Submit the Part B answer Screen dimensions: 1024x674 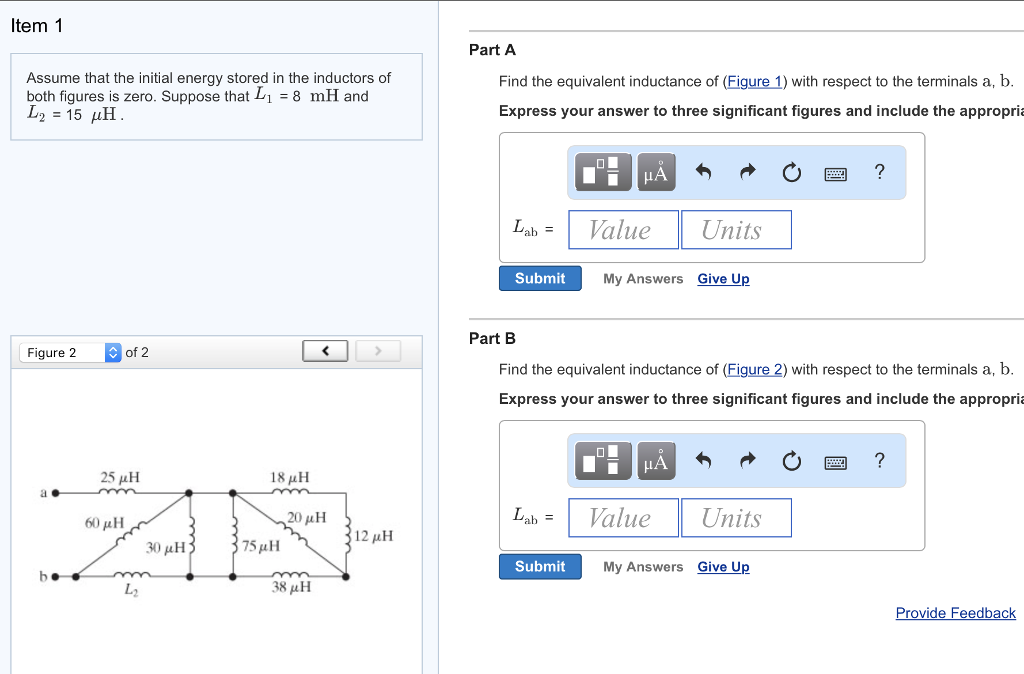pyautogui.click(x=540, y=566)
